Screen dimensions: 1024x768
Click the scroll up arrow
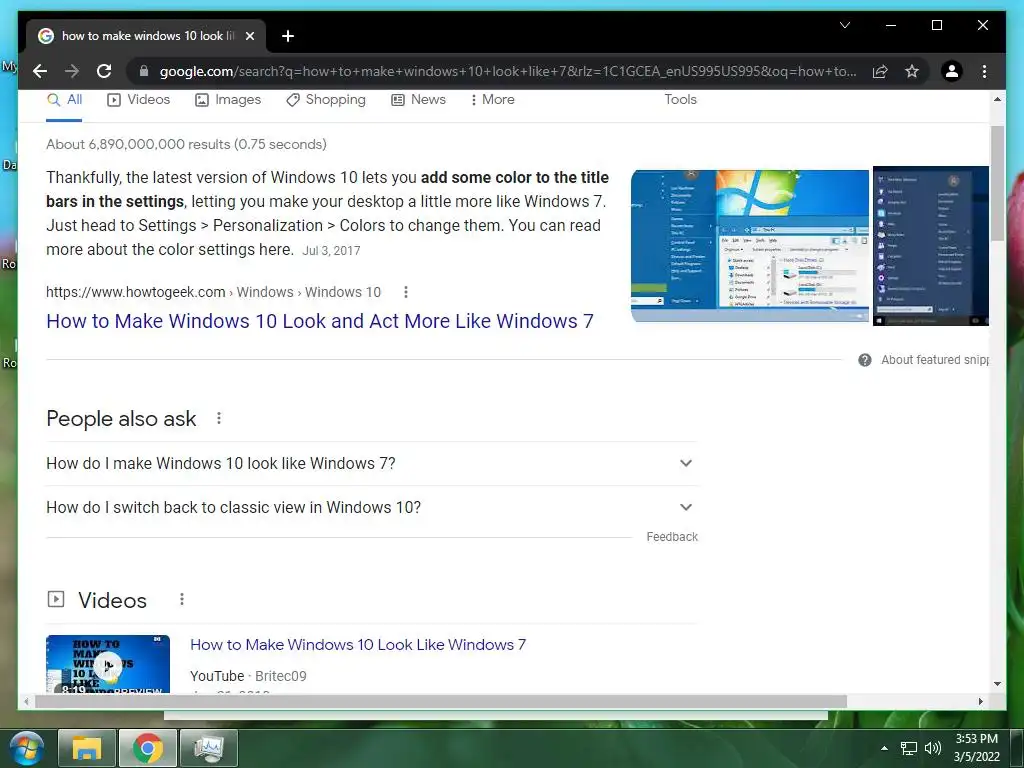pyautogui.click(x=997, y=99)
